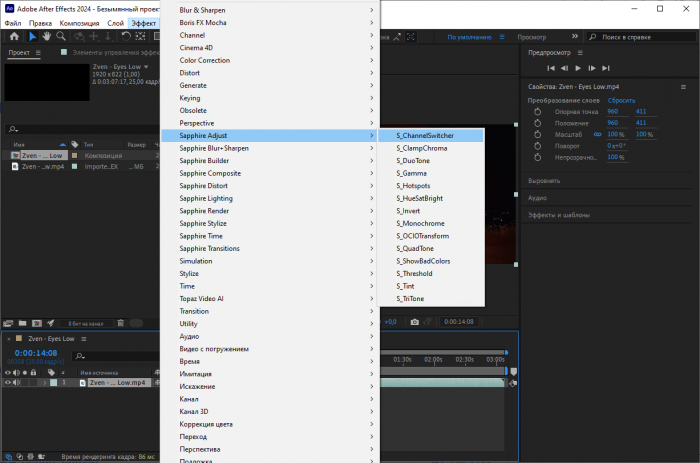Click the trash icon in the Project panel
The image size is (700, 463).
120,323
